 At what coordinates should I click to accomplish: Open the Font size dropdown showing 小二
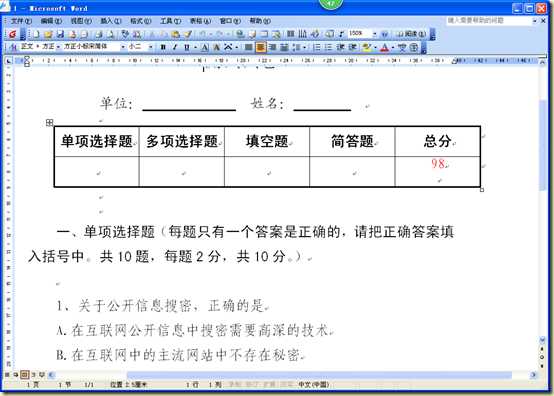(151, 47)
